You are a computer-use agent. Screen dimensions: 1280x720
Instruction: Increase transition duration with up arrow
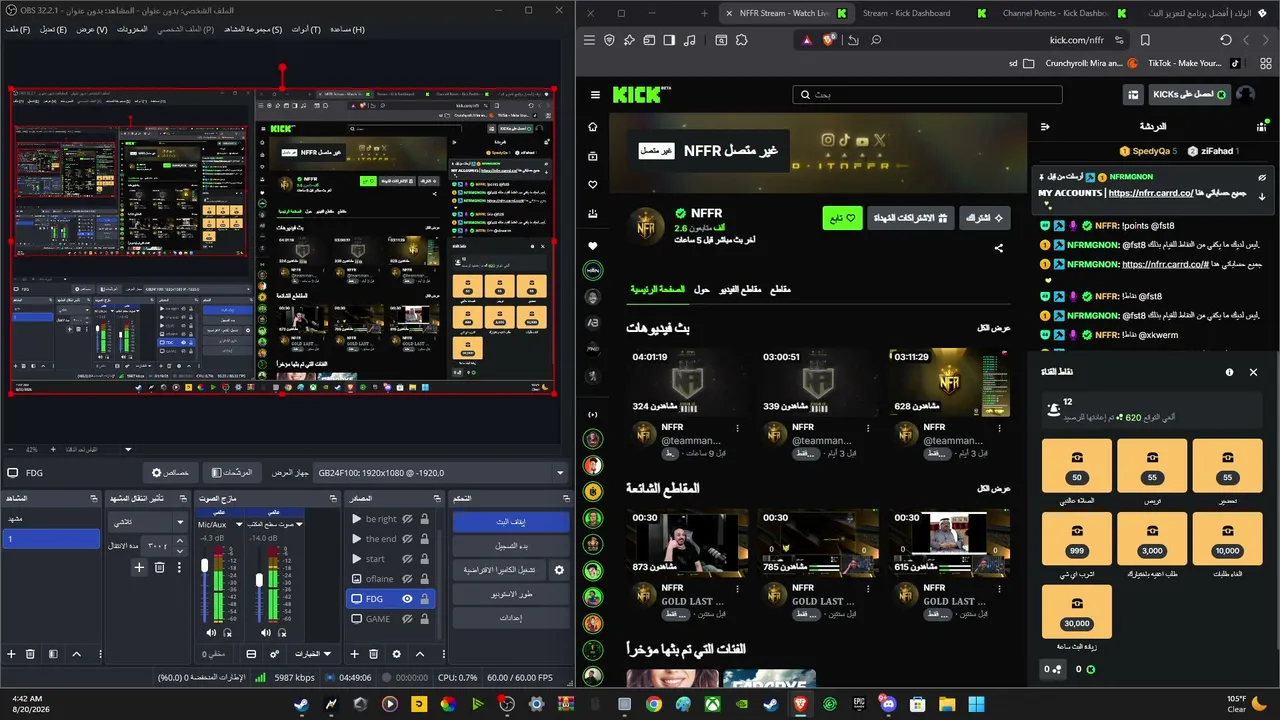[x=180, y=541]
